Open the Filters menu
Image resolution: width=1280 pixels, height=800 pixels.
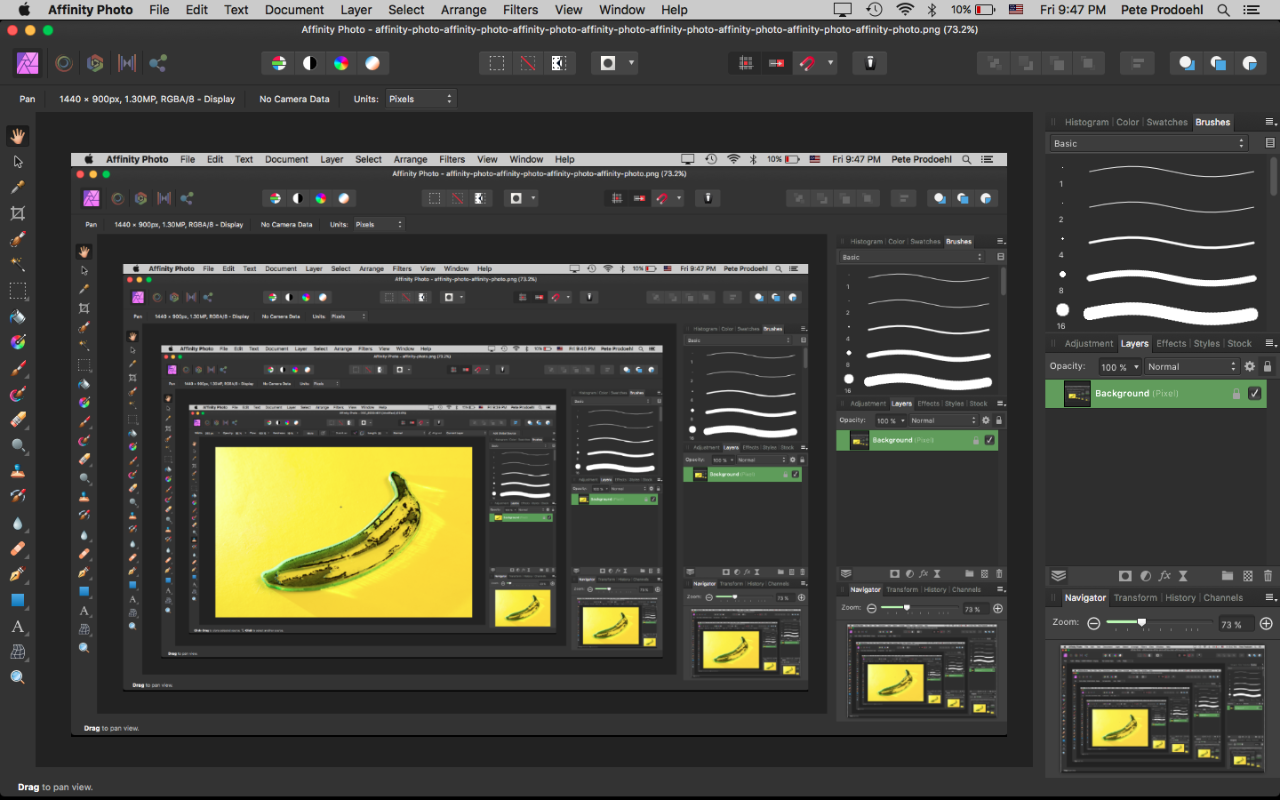pos(521,10)
